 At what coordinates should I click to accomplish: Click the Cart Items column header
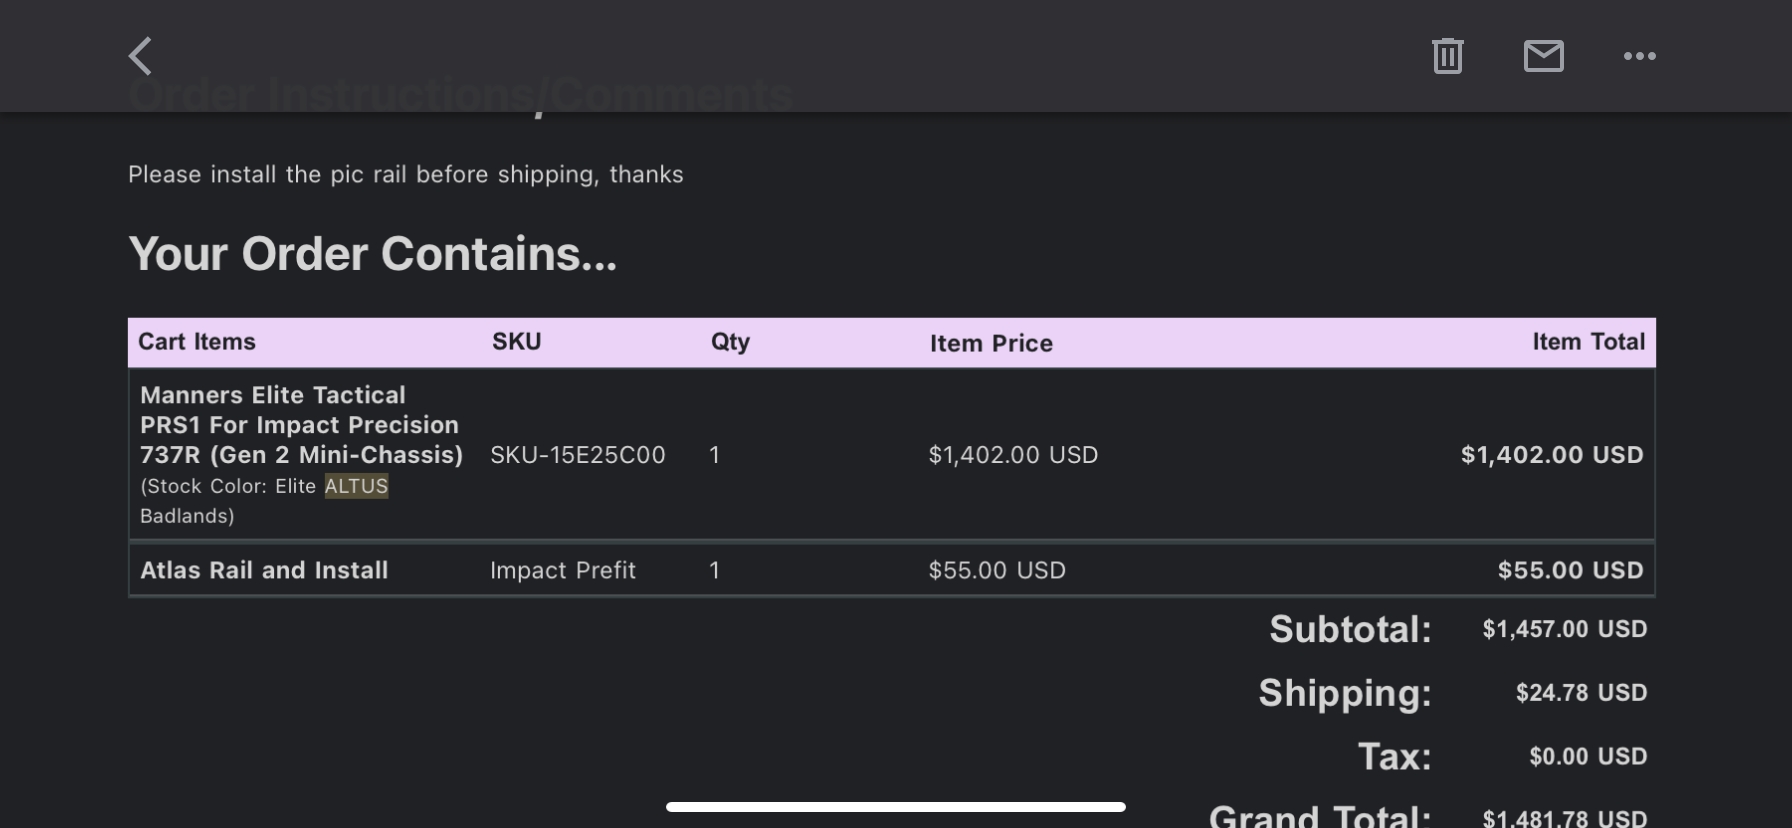click(197, 342)
